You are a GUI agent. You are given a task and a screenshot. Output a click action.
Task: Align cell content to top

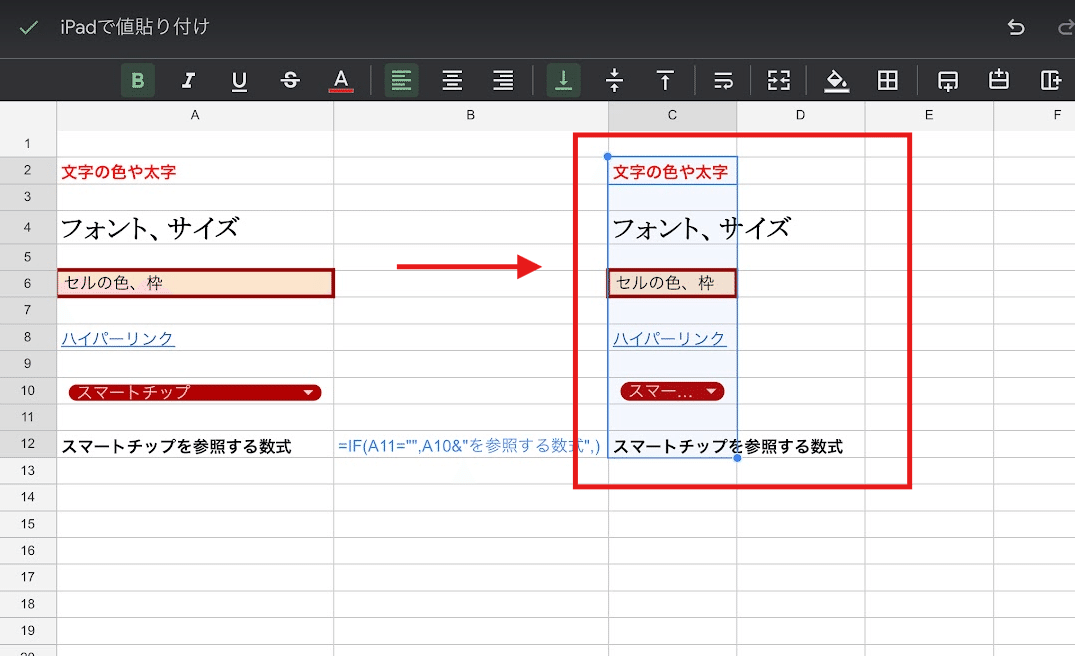[x=665, y=80]
